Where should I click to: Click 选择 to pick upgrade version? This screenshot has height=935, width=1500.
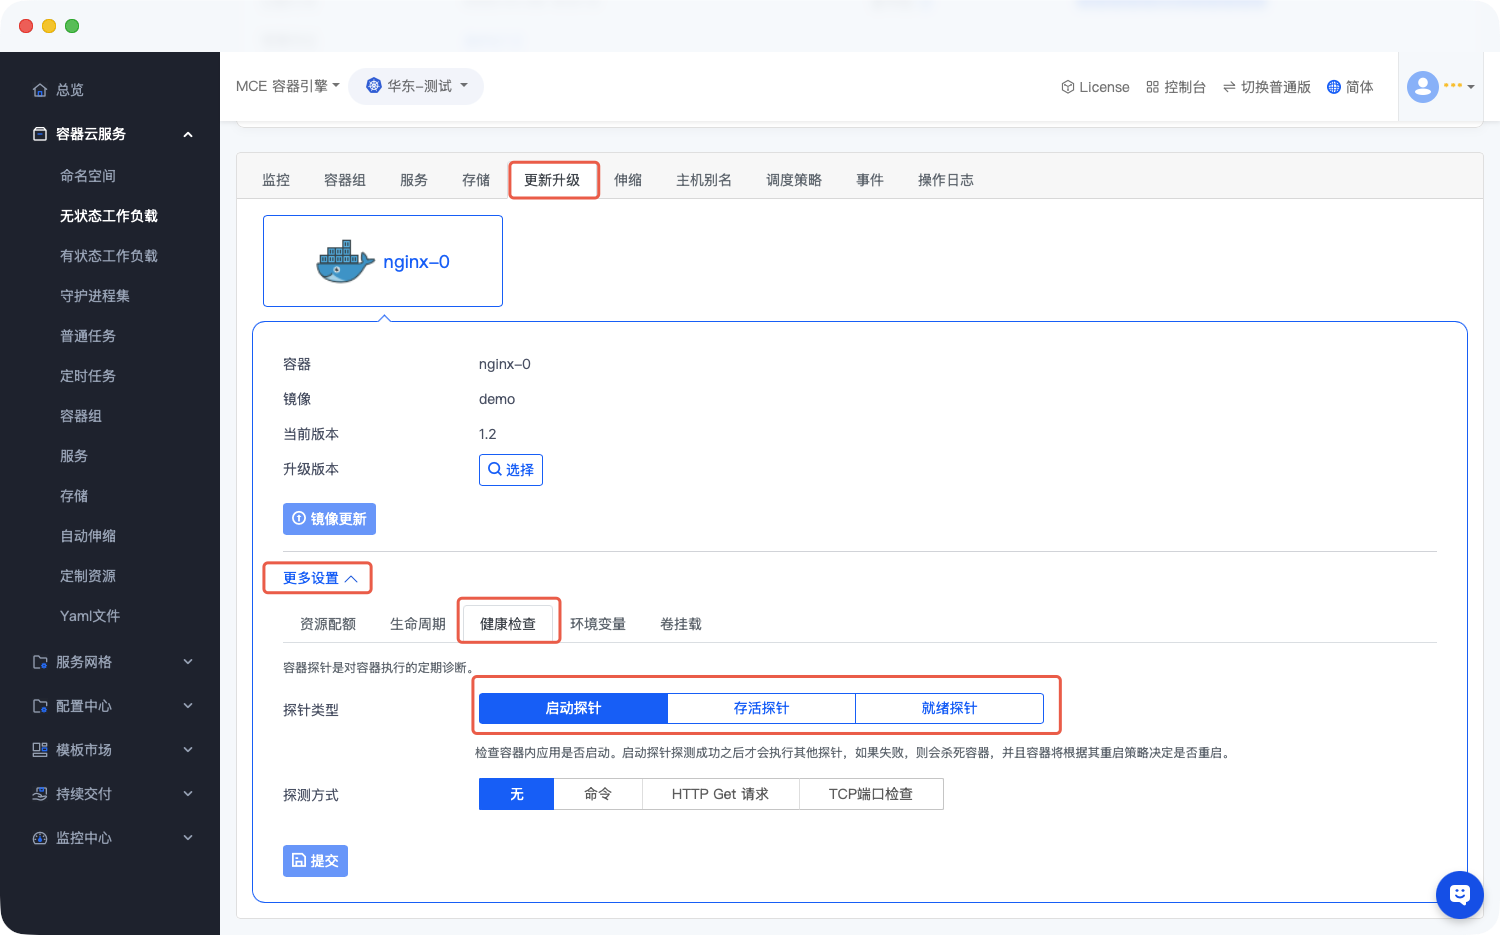[510, 470]
